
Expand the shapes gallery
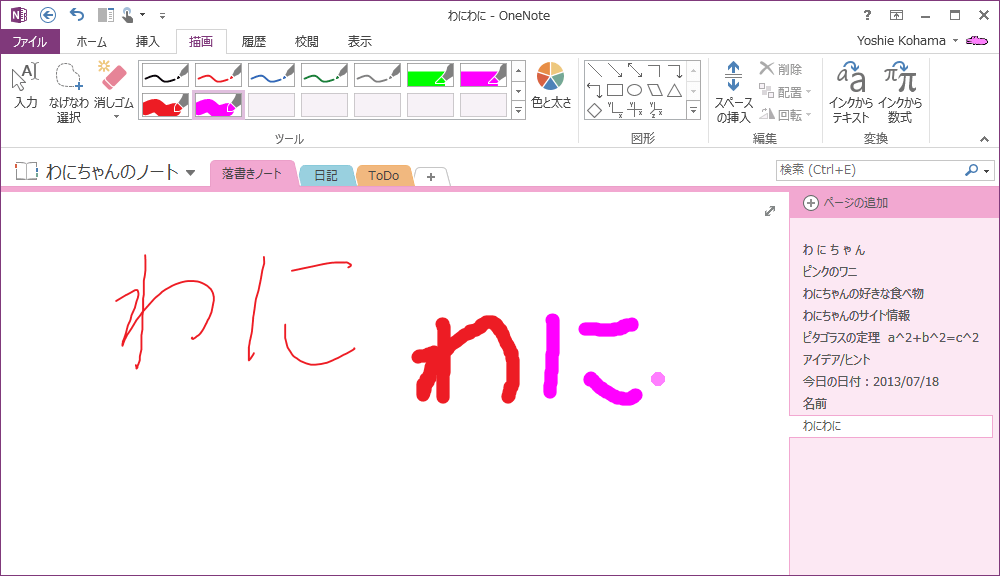pyautogui.click(x=693, y=110)
